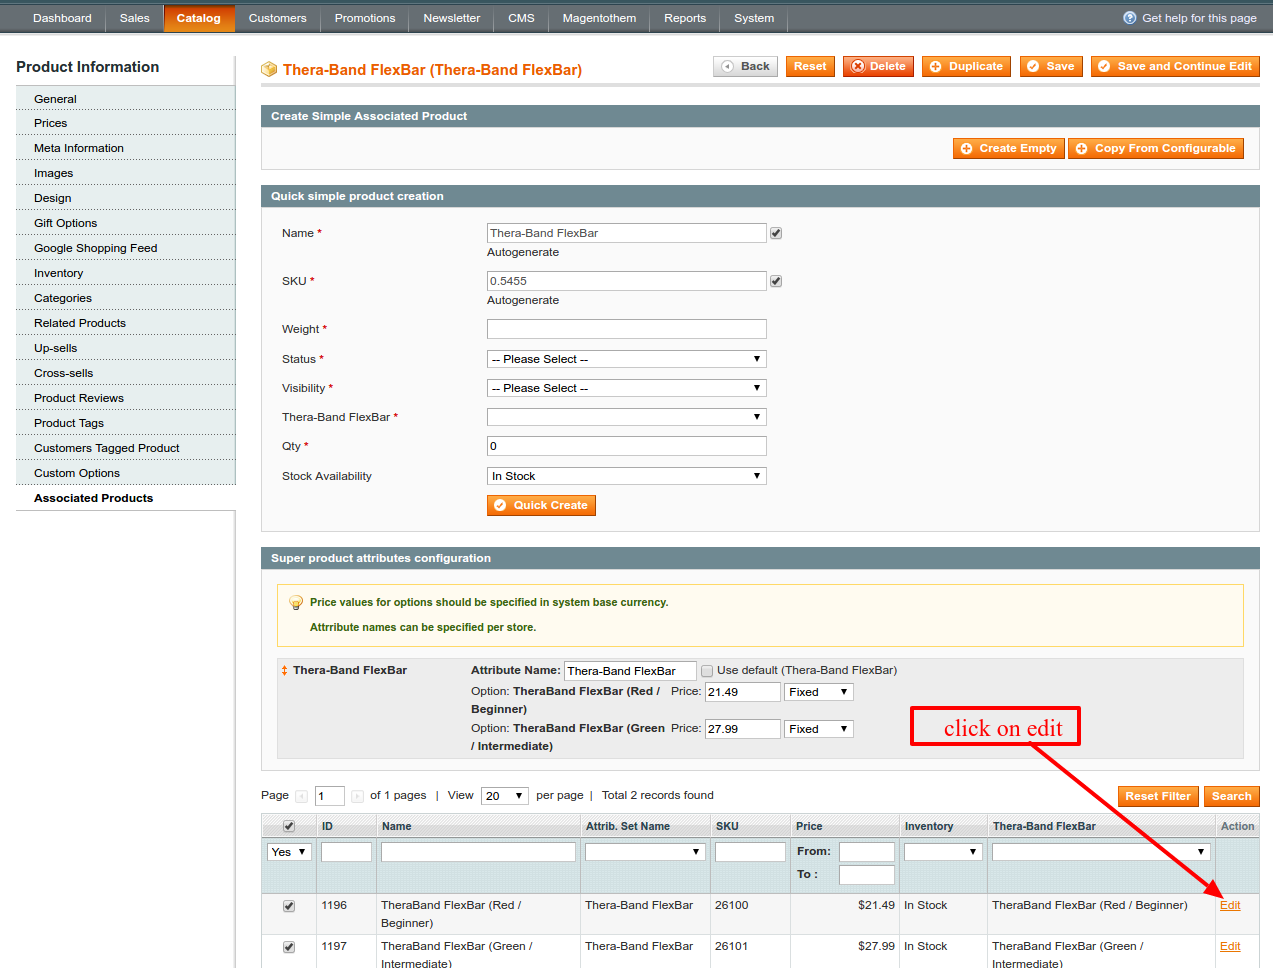Viewport: 1273px width, 968px height.
Task: Open the Stock Availability dropdown
Action: (627, 476)
